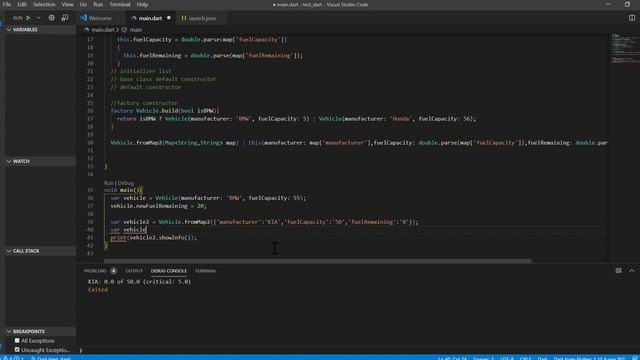This screenshot has height=360, width=640.
Task: Click the 'var vehicle' text on line 40
Action: [128, 230]
